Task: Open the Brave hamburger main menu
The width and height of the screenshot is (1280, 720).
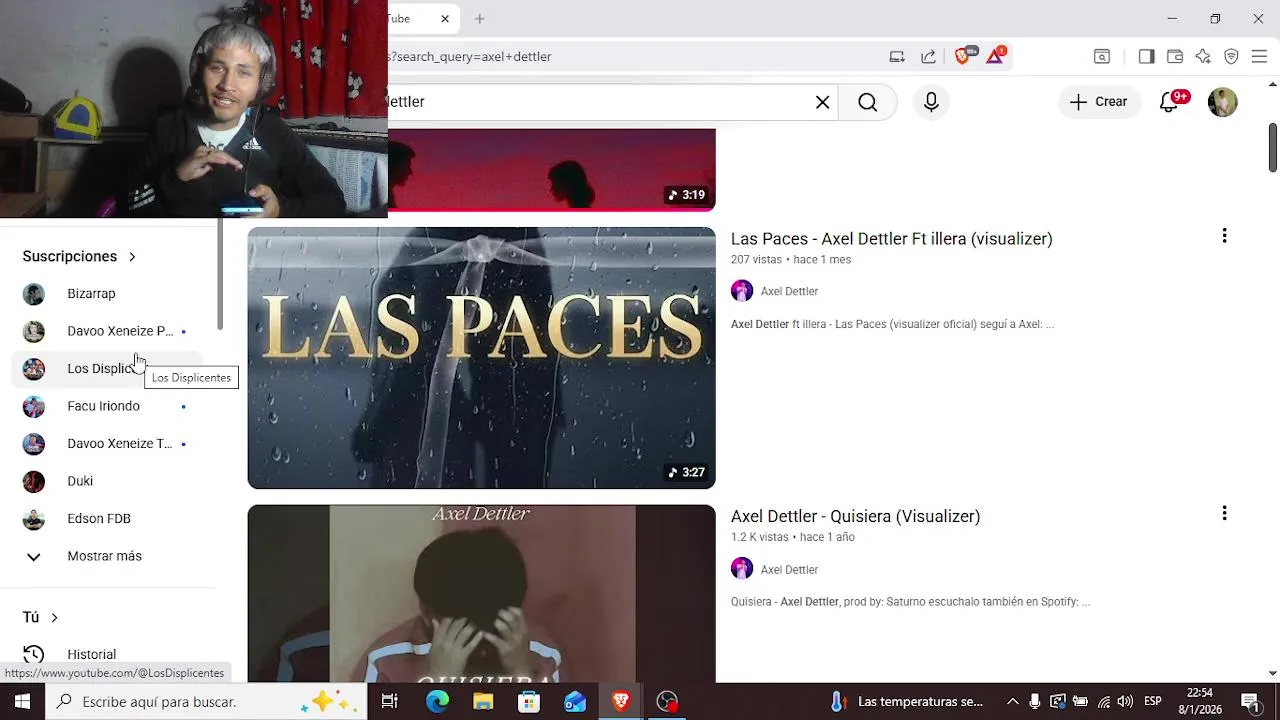Action: [x=1260, y=57]
